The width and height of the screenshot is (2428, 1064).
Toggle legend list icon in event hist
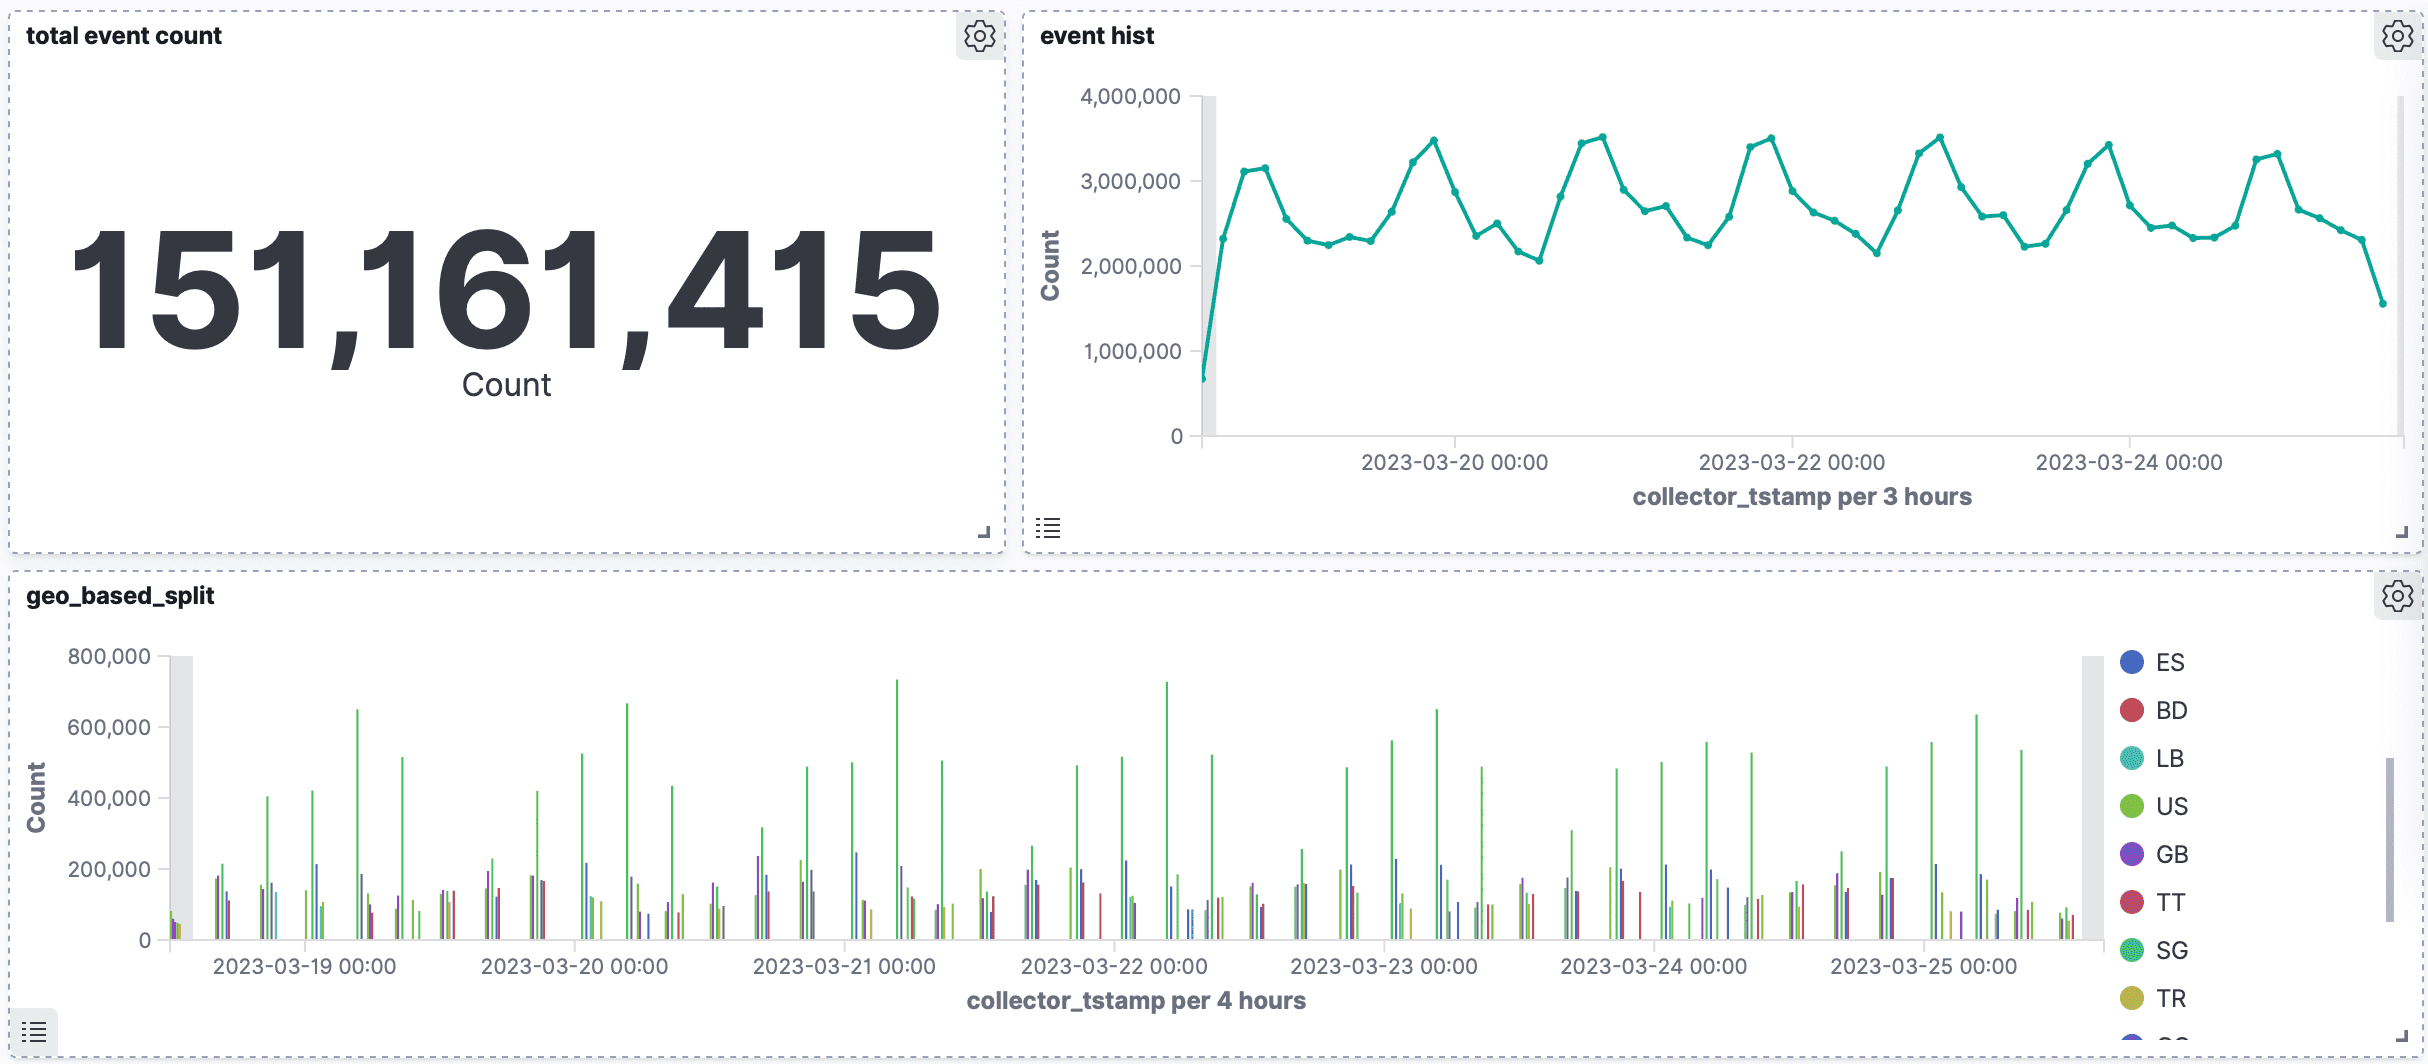(x=1048, y=528)
